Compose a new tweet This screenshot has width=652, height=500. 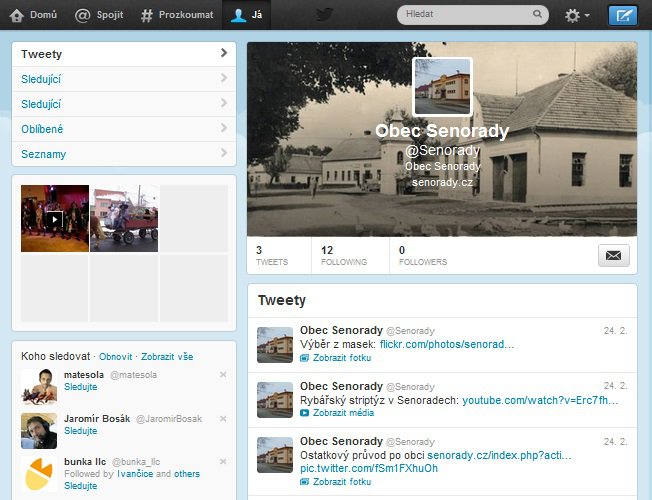[x=623, y=15]
